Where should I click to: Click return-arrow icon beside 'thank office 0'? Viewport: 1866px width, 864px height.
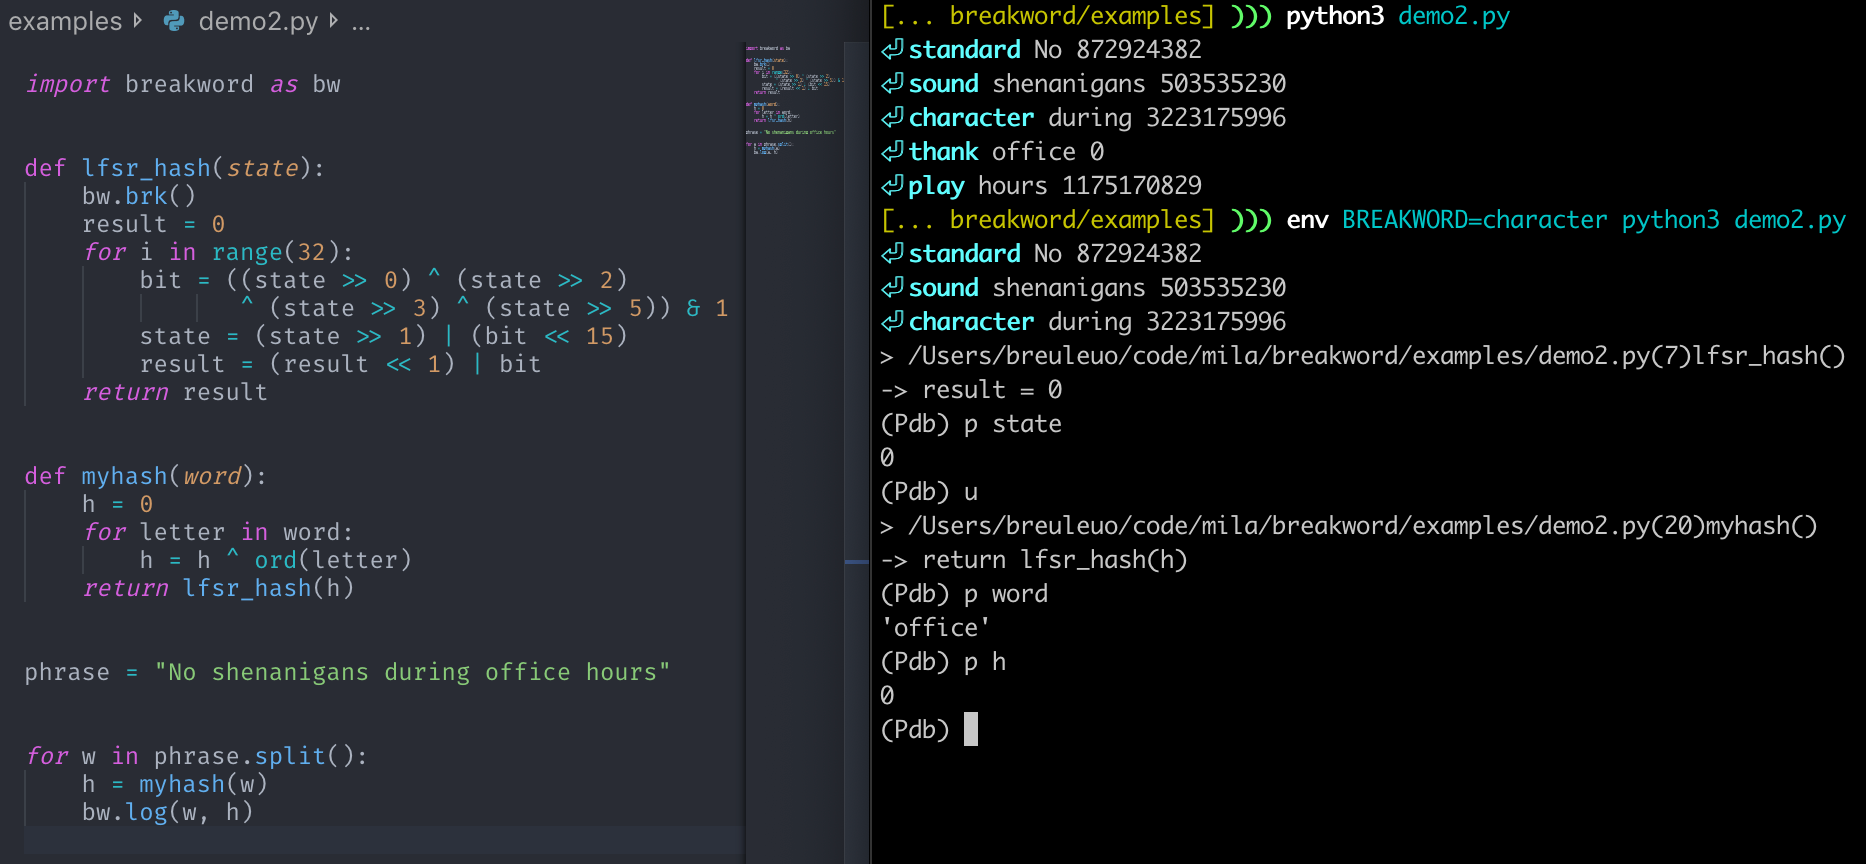(x=892, y=151)
